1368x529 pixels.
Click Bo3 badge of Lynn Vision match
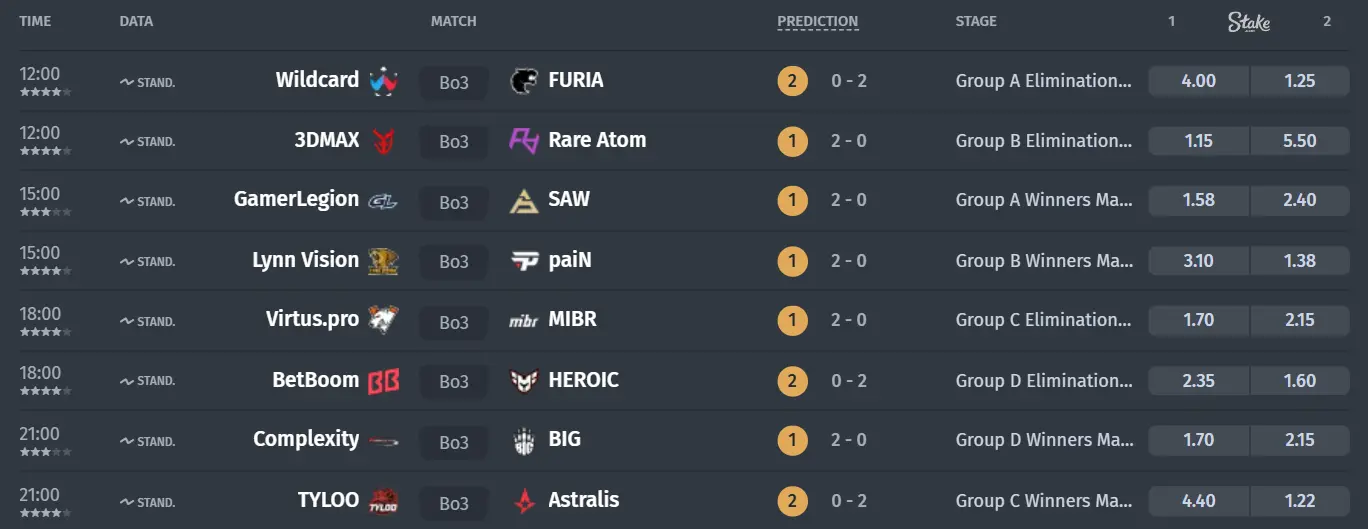[453, 261]
